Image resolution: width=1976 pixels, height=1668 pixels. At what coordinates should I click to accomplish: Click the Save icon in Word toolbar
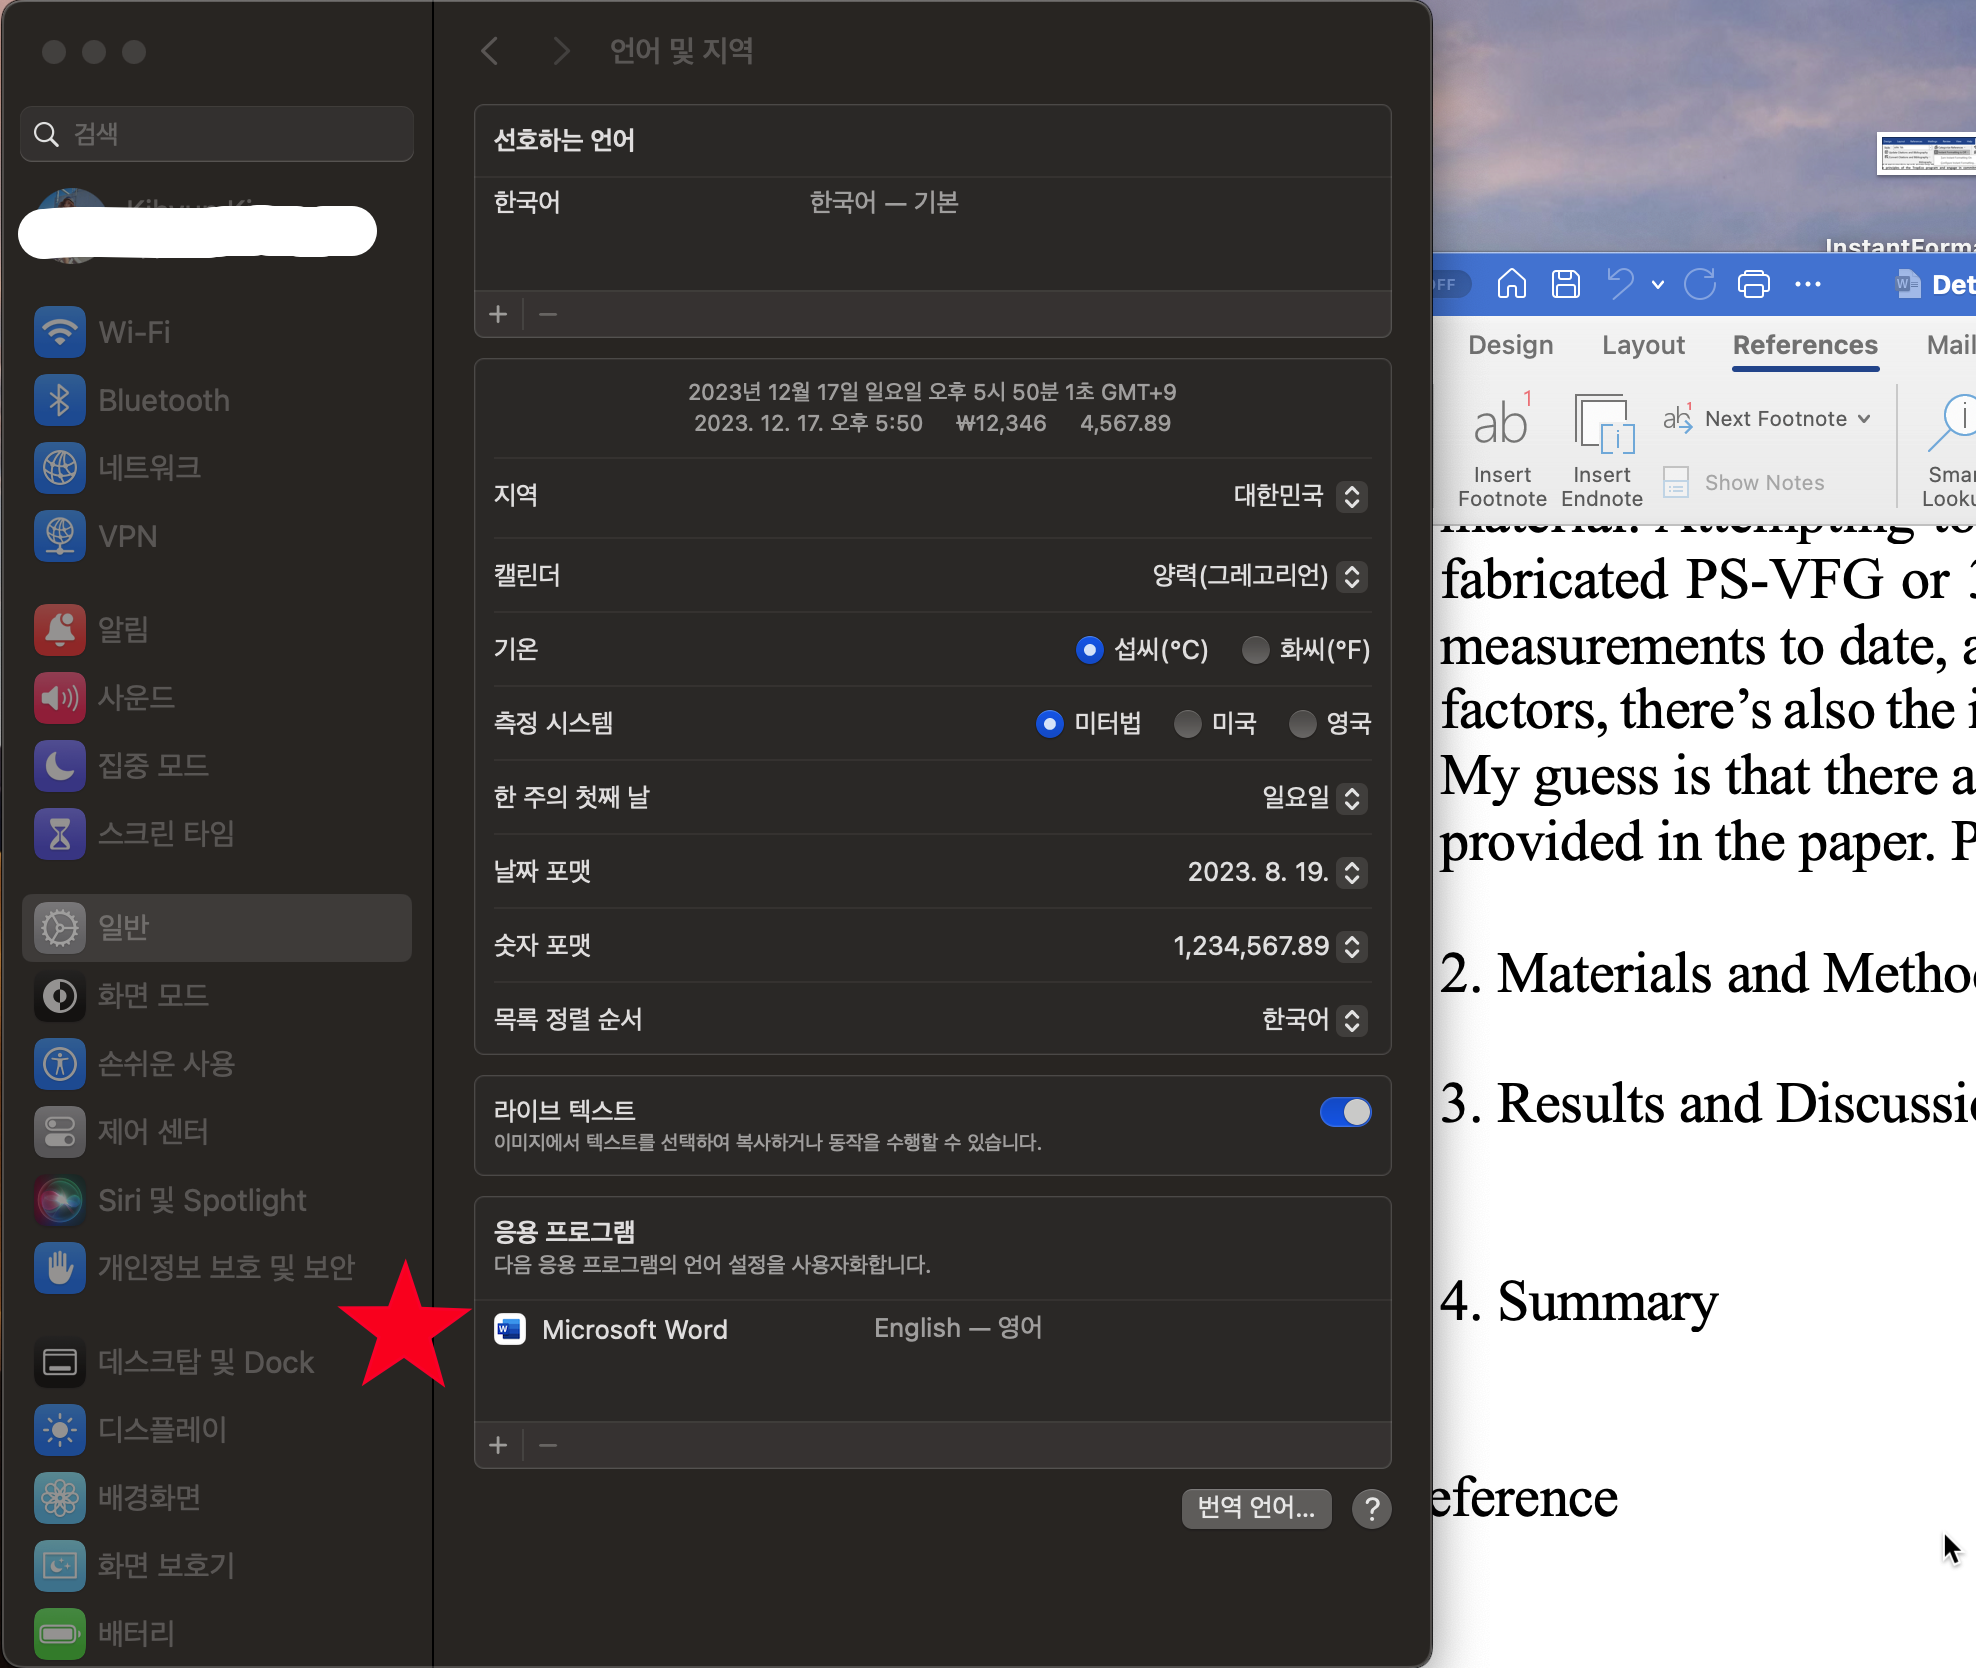tap(1565, 285)
